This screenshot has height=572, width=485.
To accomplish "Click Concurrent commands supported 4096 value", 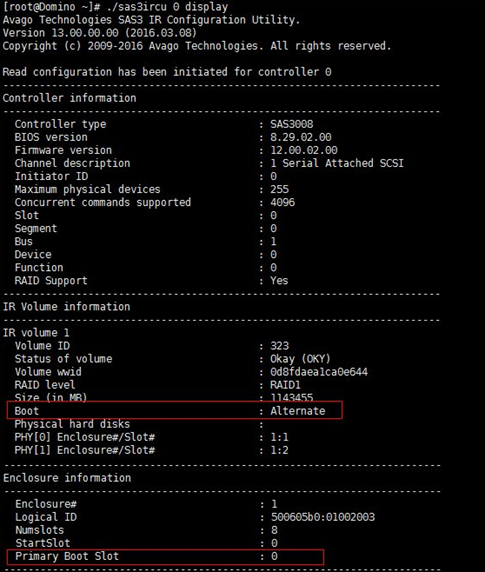I will click(283, 202).
